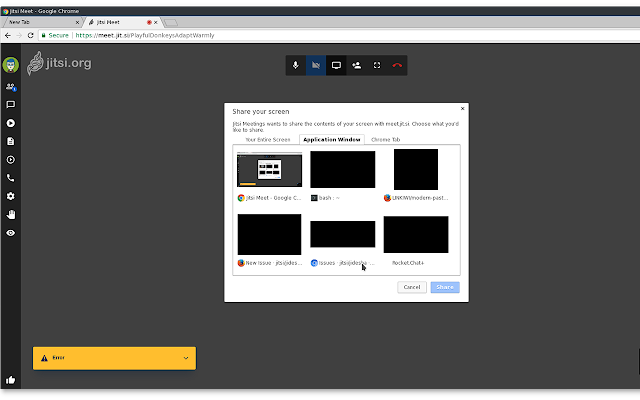
Task: Close the New Tab browser tab
Action: (77, 22)
